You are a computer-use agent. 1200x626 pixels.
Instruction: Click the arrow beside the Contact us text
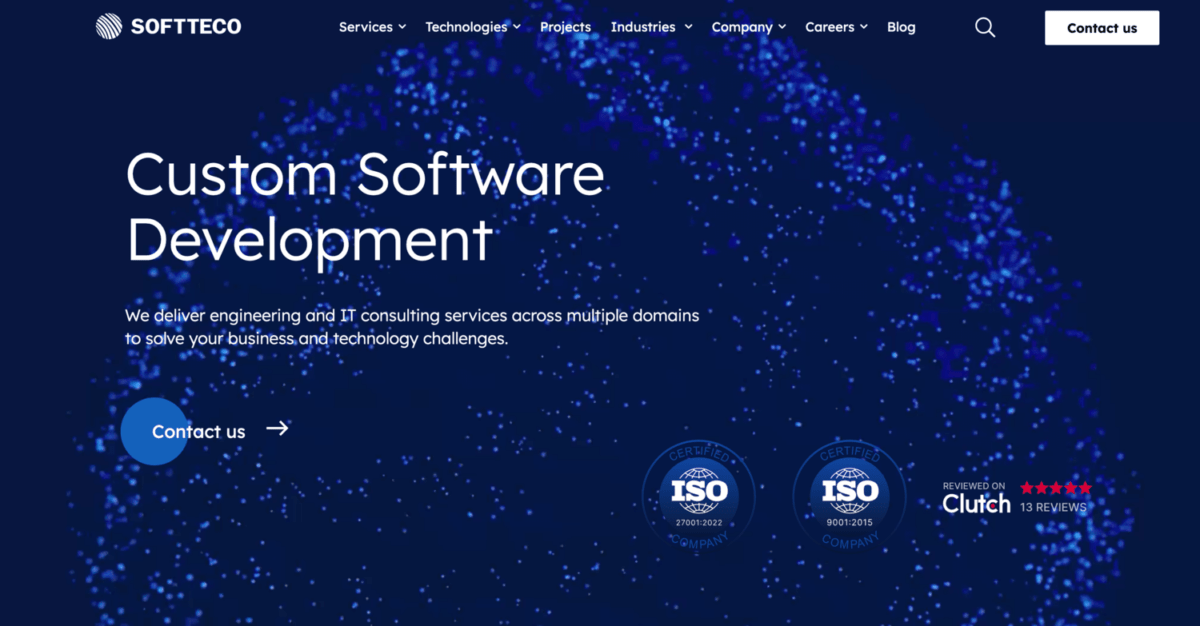[x=277, y=428]
